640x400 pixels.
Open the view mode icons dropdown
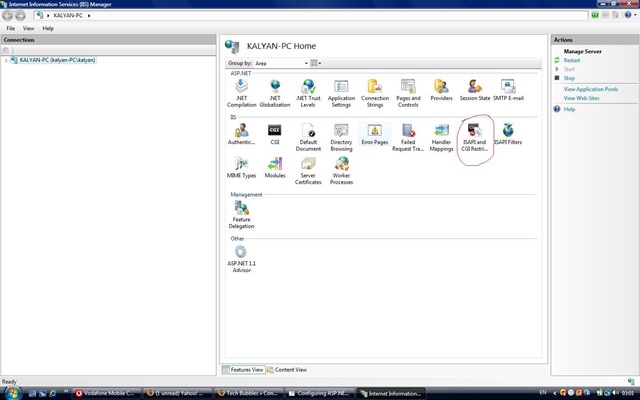(x=316, y=63)
